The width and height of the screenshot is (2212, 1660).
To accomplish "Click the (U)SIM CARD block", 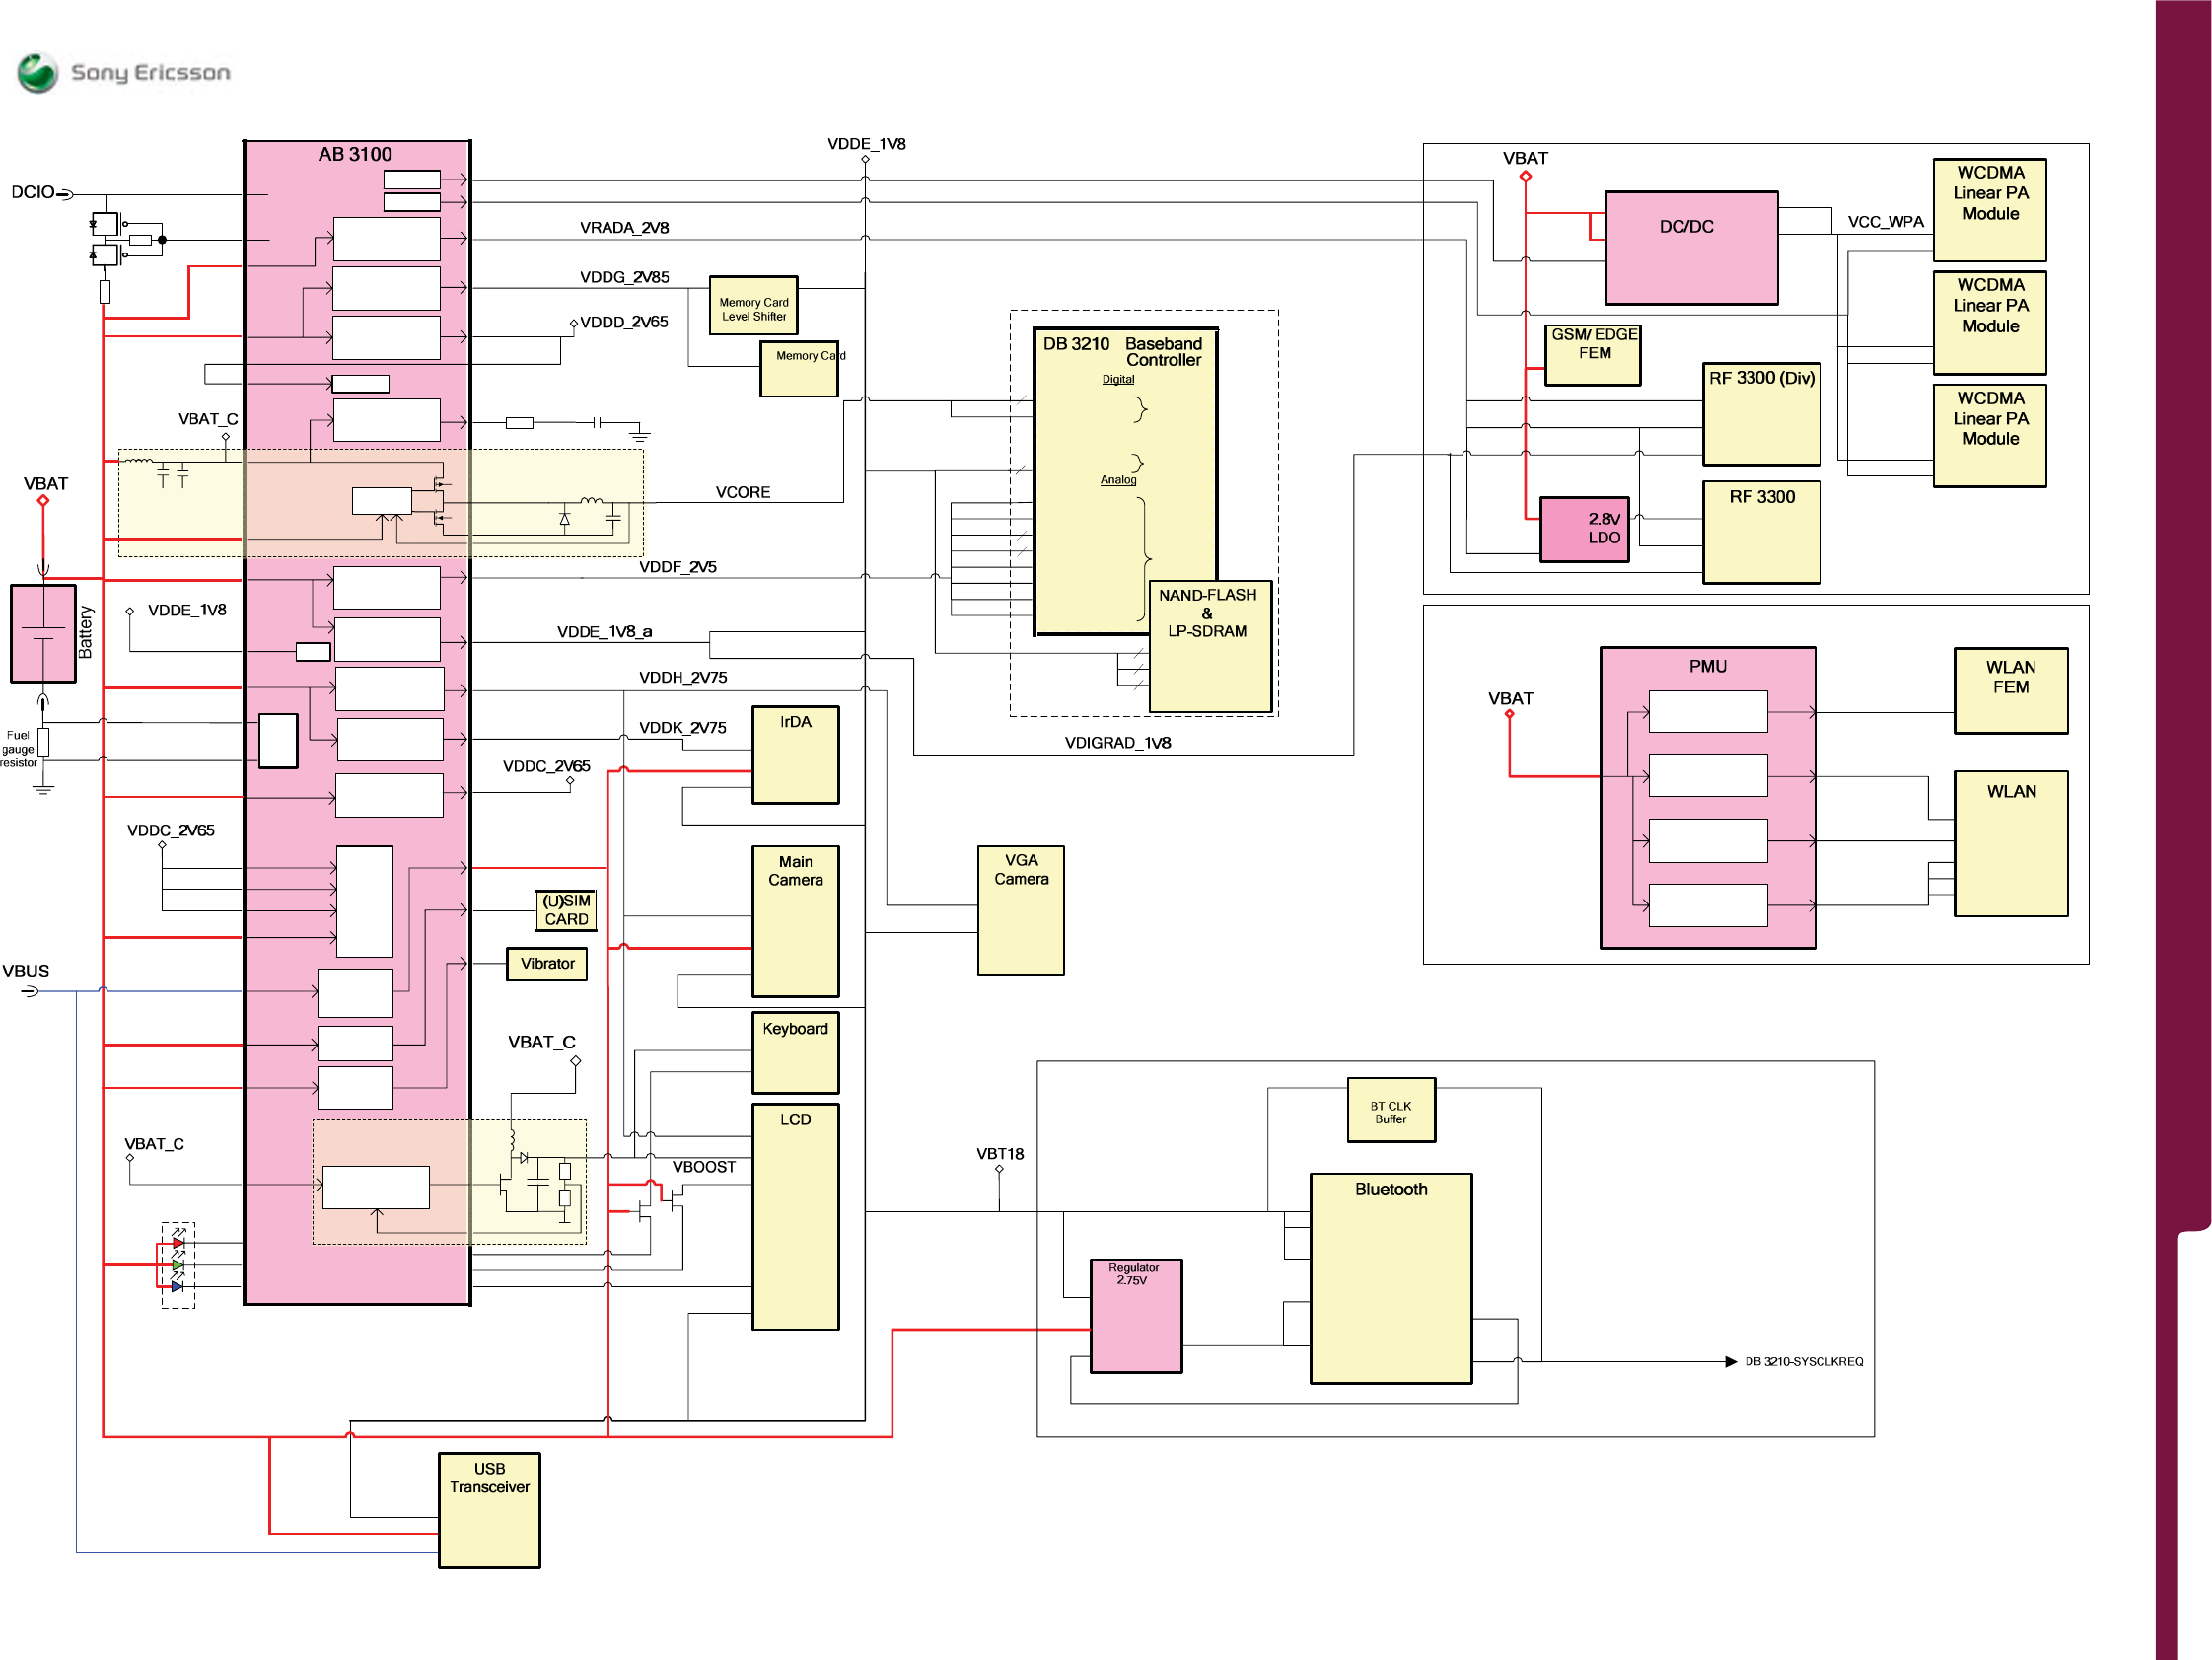I will [x=566, y=910].
